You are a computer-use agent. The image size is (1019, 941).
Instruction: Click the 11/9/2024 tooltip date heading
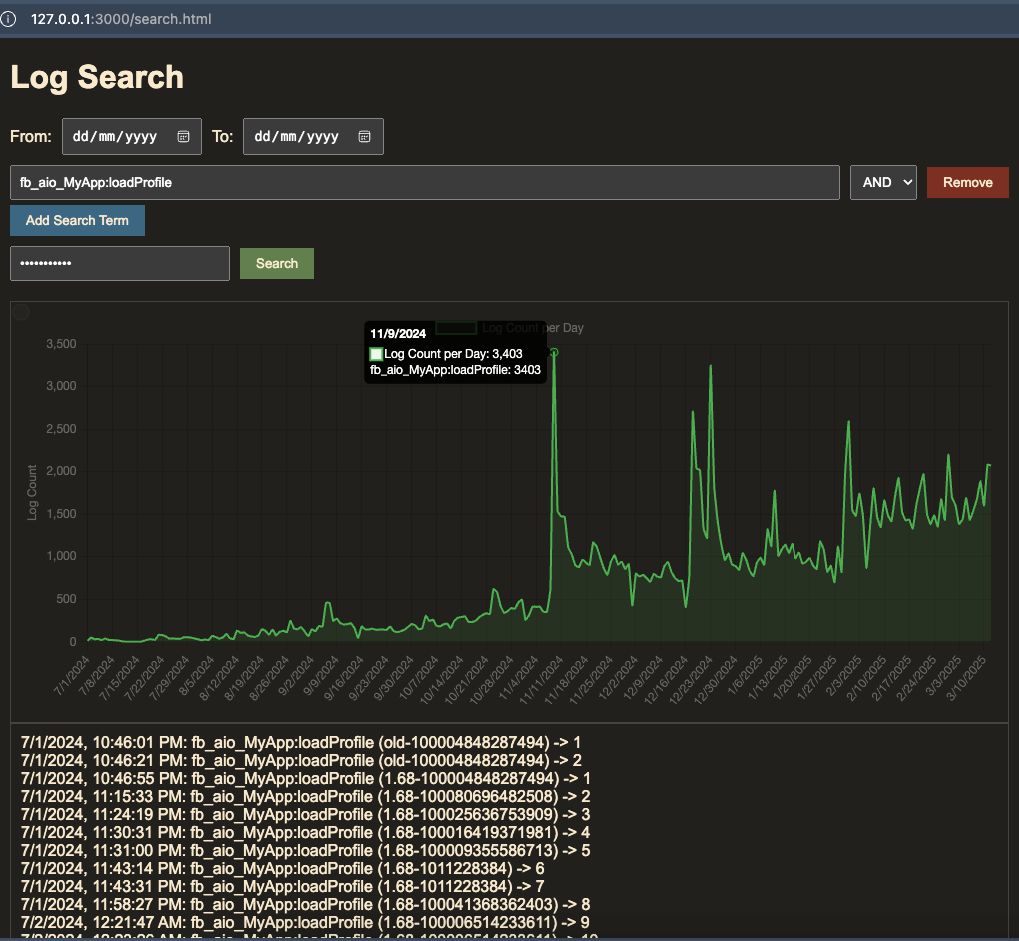point(398,334)
